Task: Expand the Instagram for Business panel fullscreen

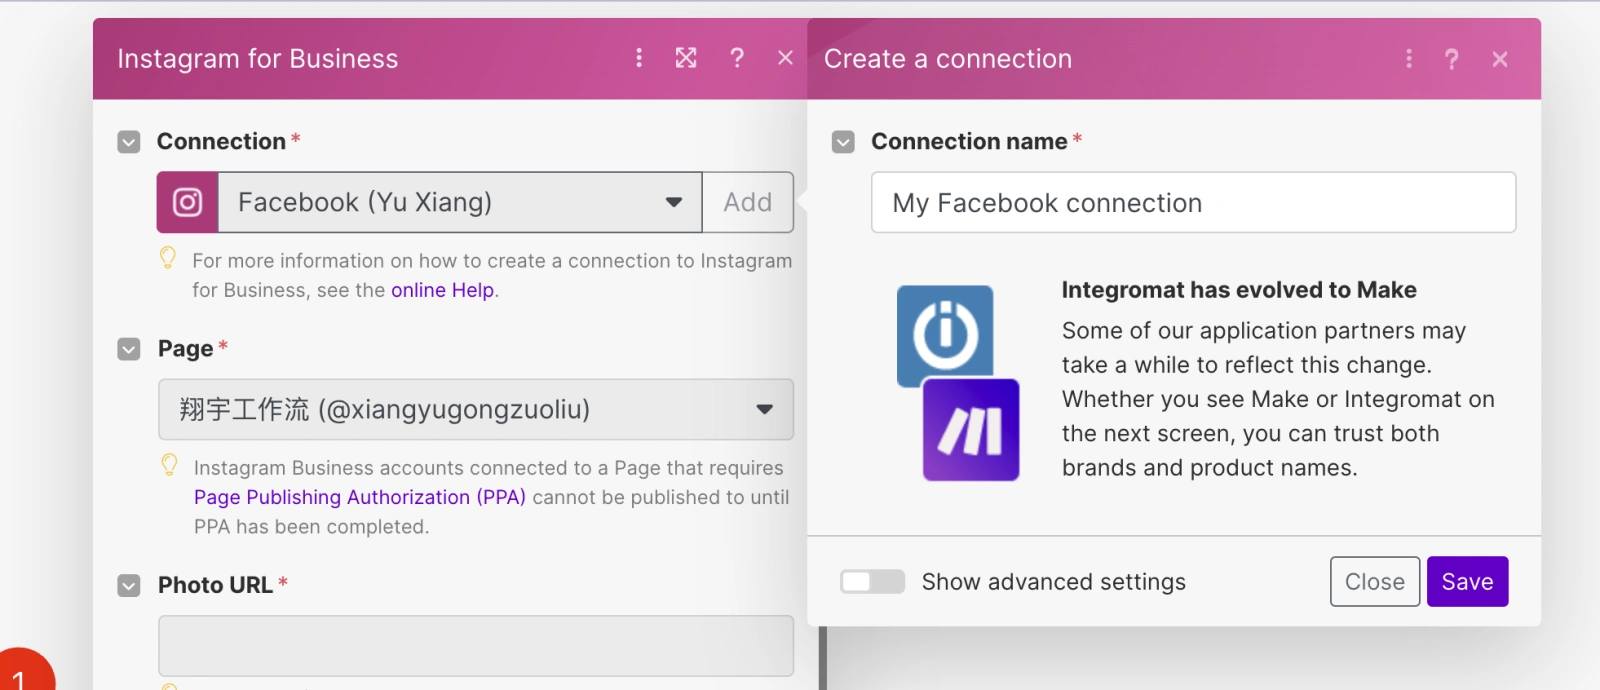Action: tap(686, 58)
